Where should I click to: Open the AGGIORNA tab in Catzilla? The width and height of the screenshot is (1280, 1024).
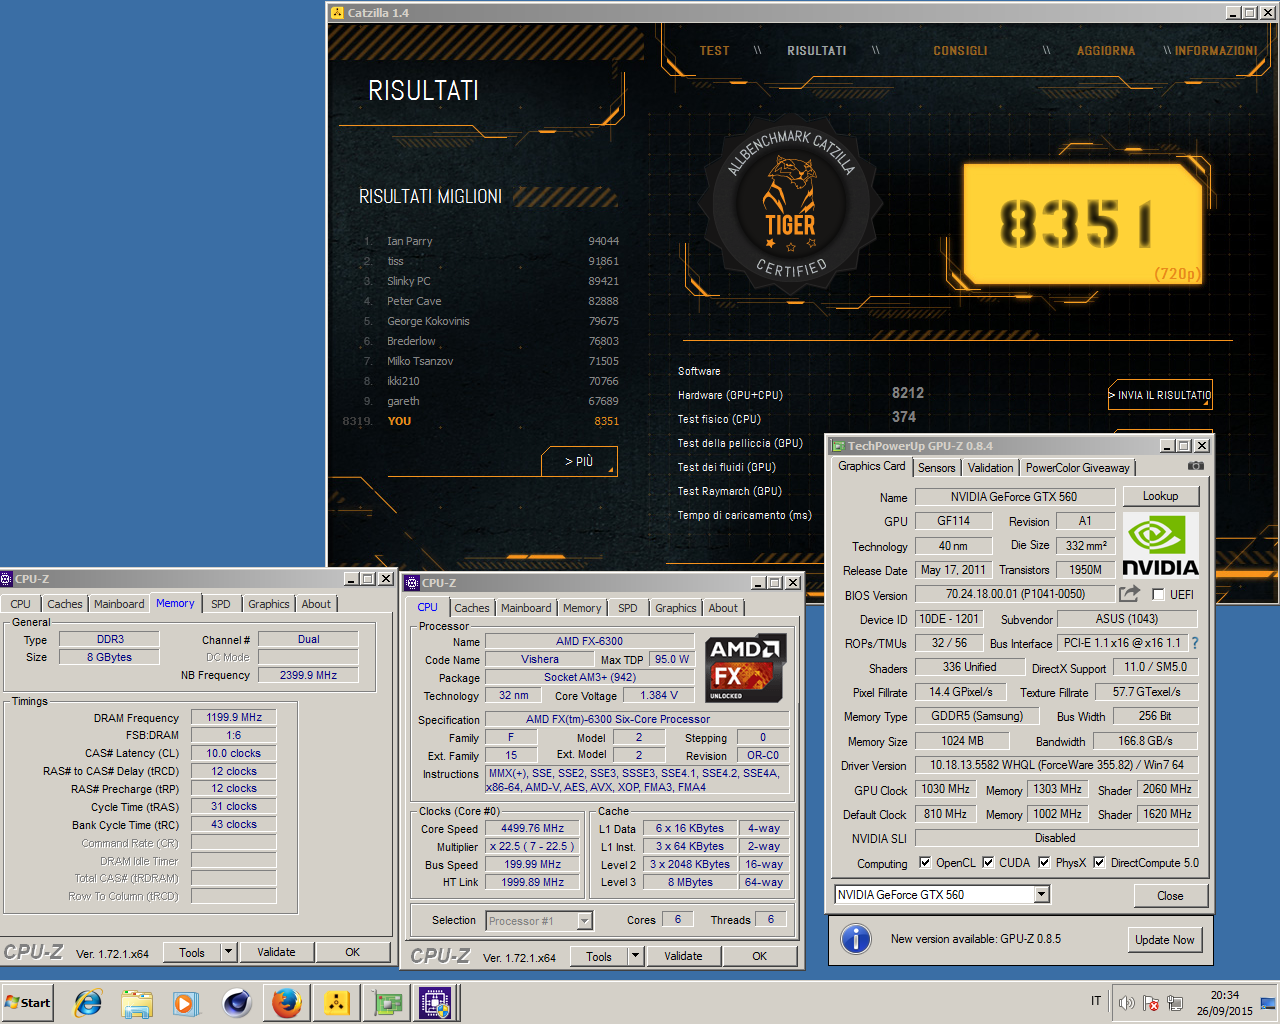pos(1106,51)
